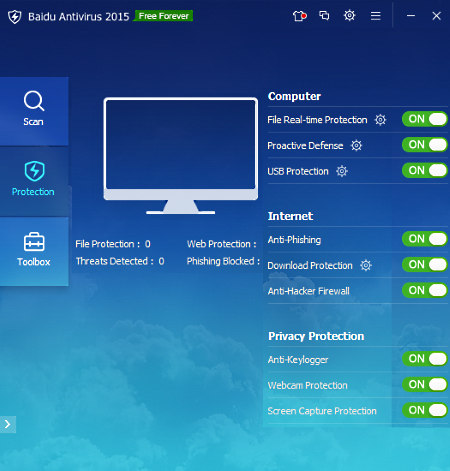This screenshot has height=471, width=450.
Task: Click the Baidu Antivirus shield logo
Action: tap(15, 17)
